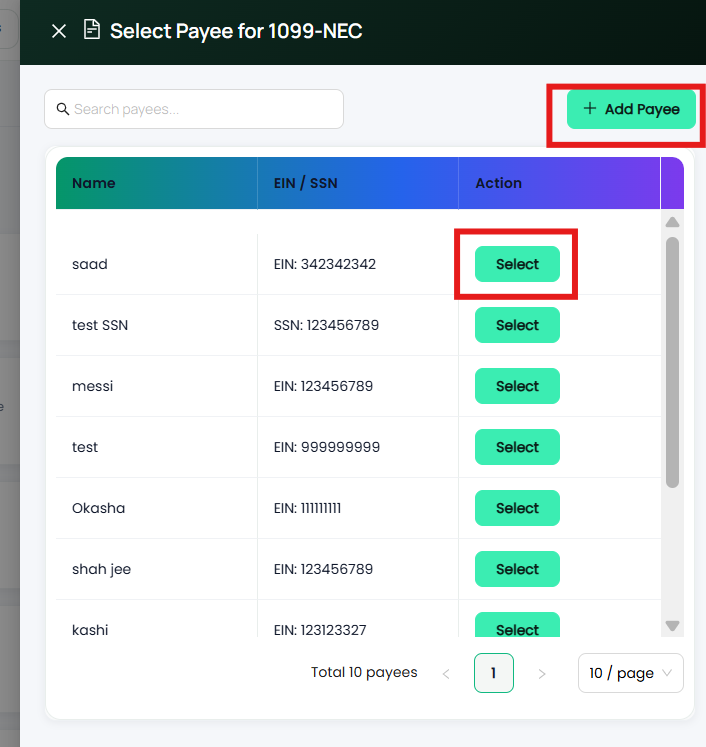706x747 pixels.
Task: Close the Select Payee panel
Action: click(59, 31)
